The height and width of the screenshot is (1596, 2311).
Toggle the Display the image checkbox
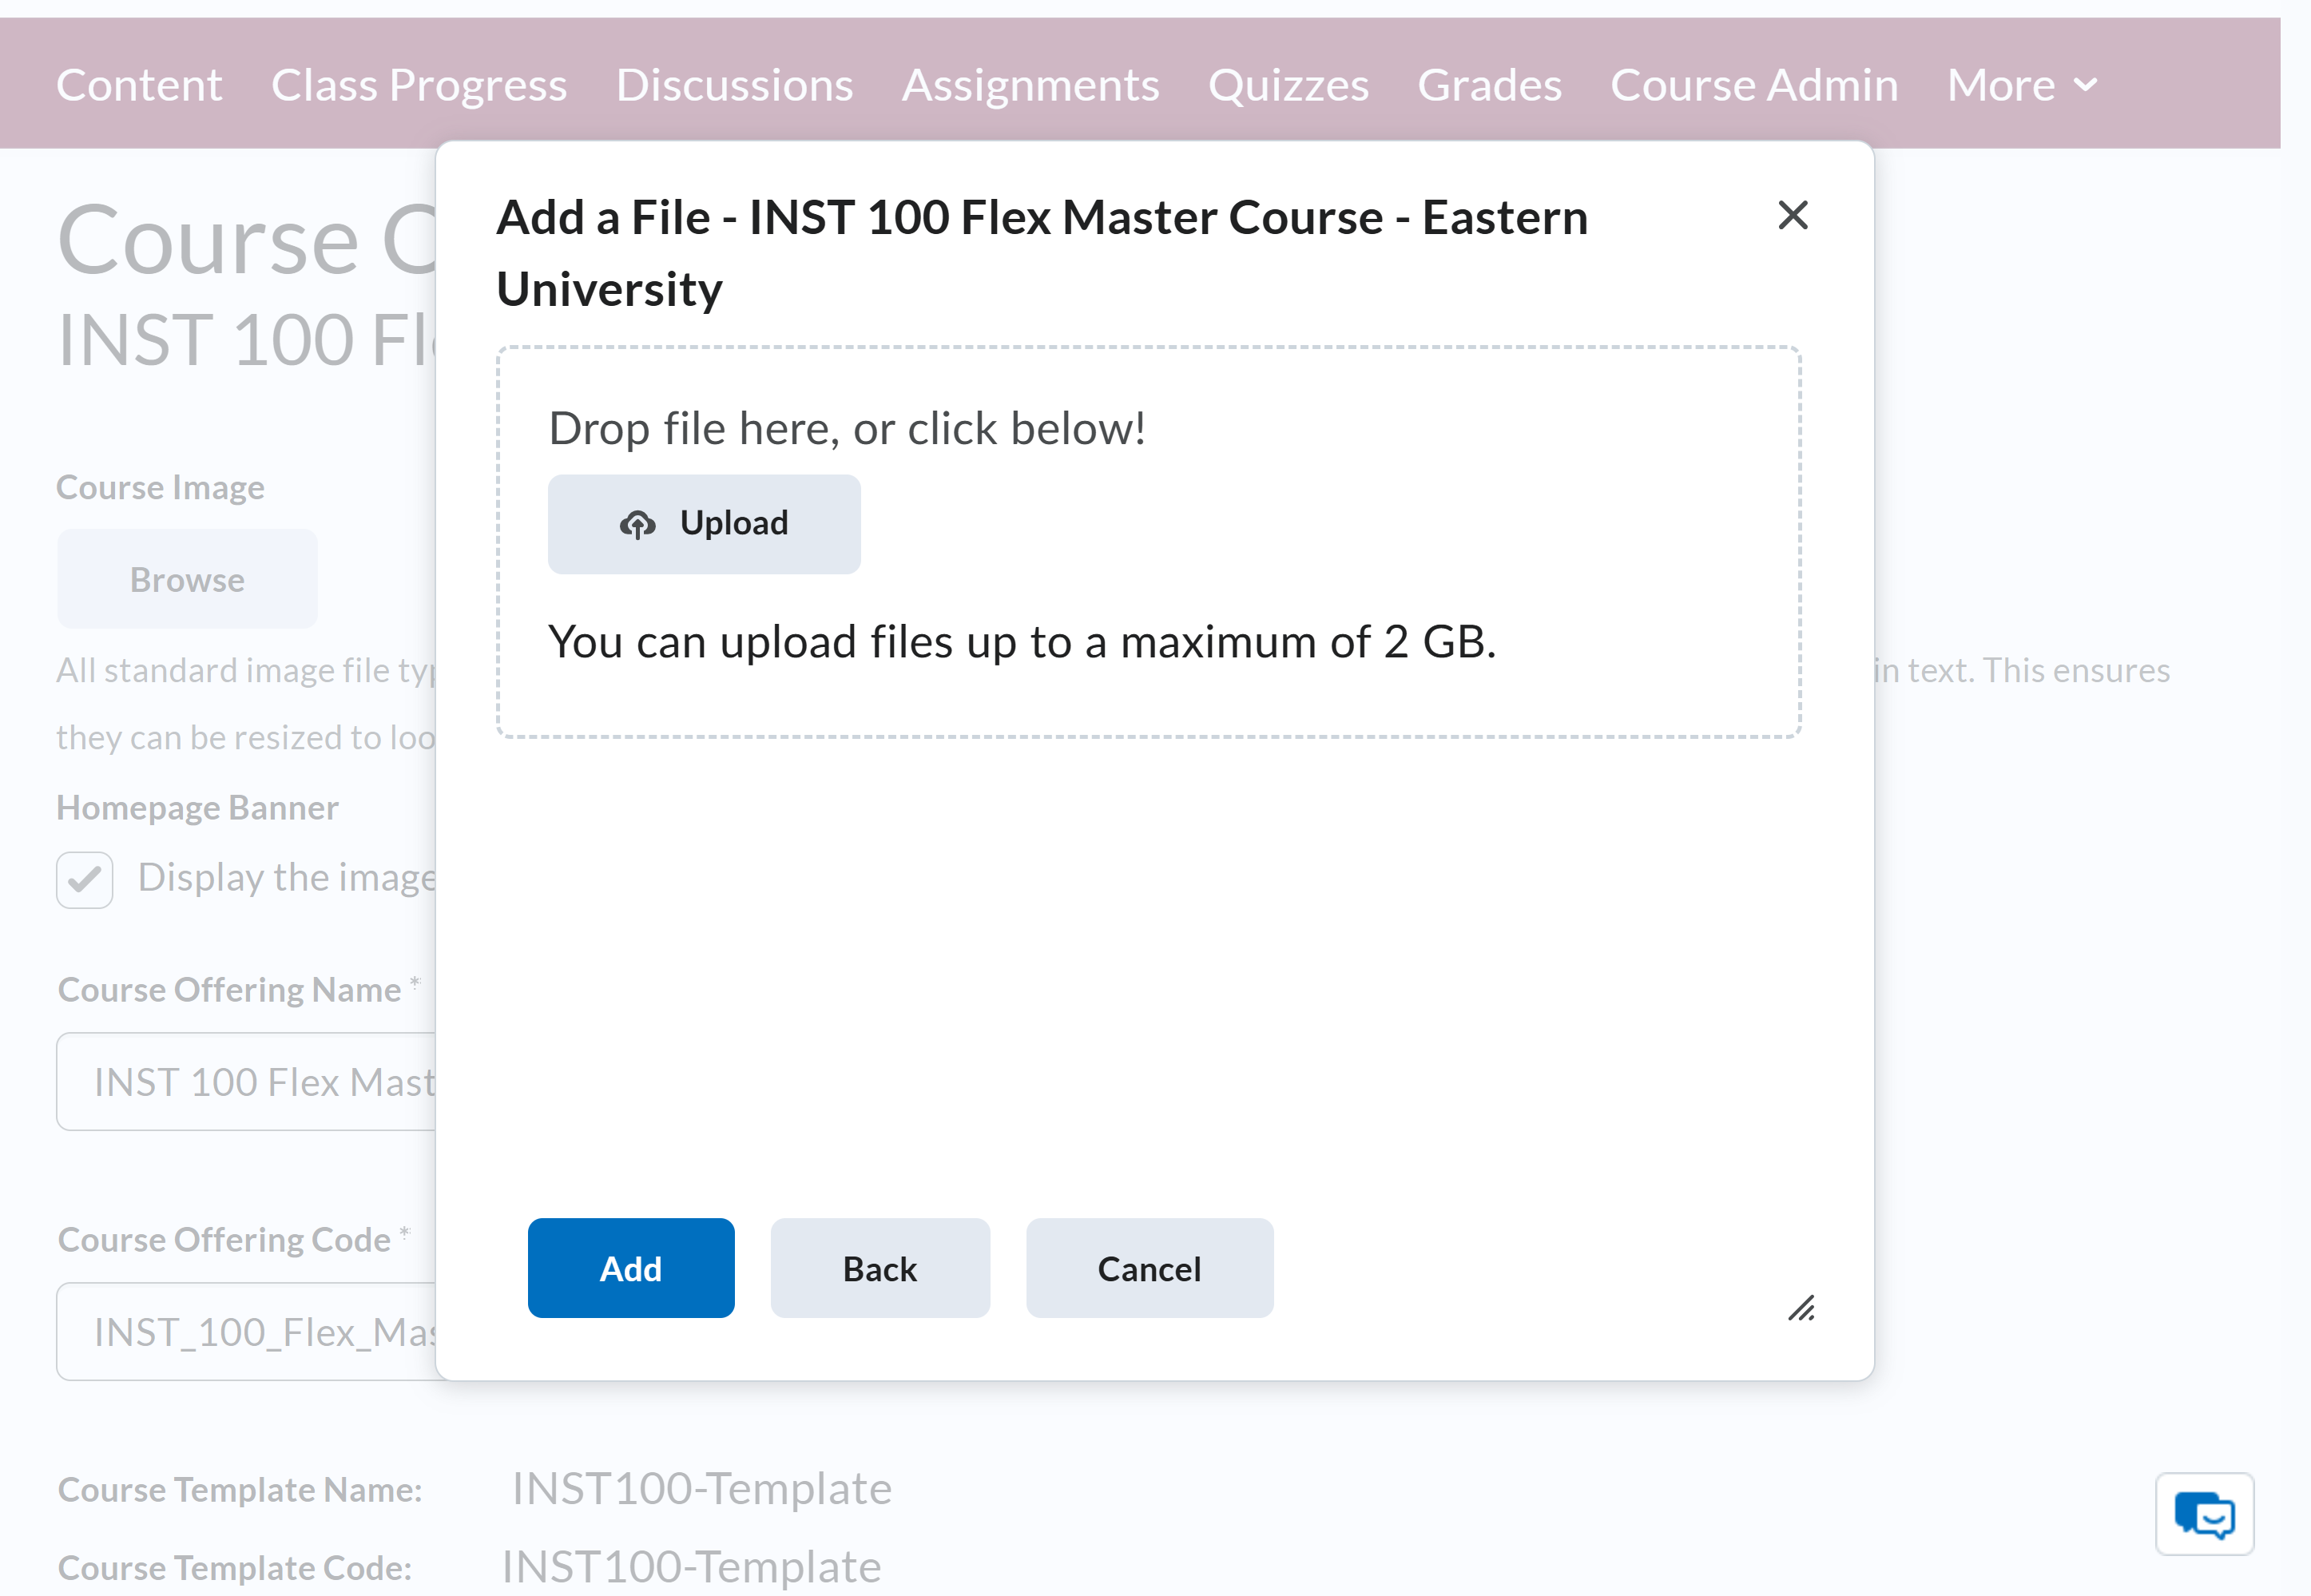84,879
